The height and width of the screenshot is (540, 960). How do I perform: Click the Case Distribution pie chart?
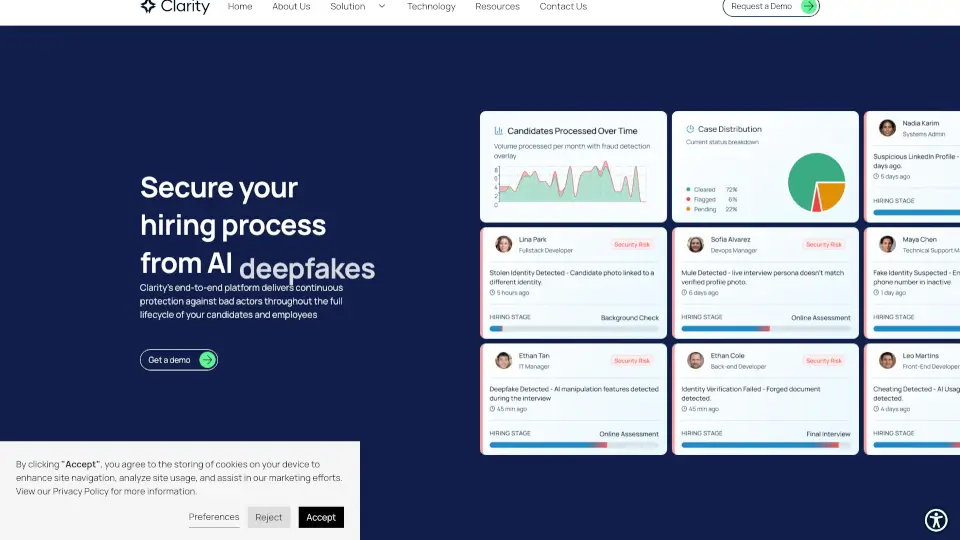tap(816, 182)
